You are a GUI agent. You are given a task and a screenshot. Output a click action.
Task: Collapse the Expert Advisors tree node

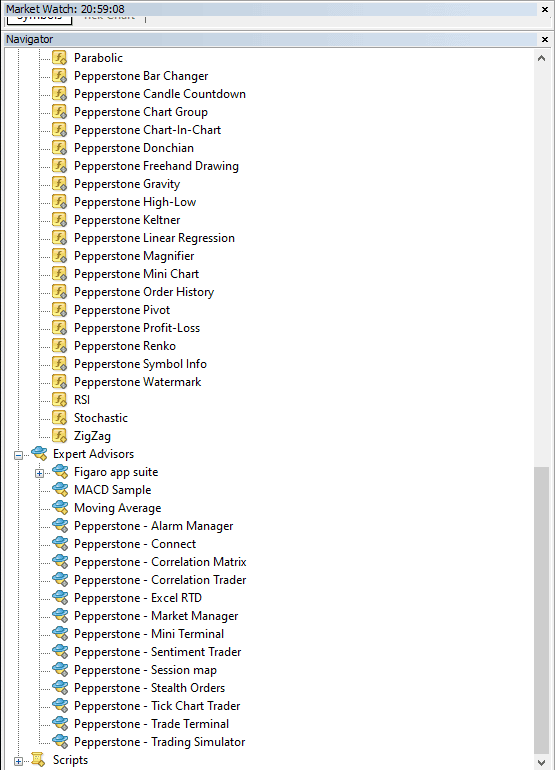tap(18, 455)
